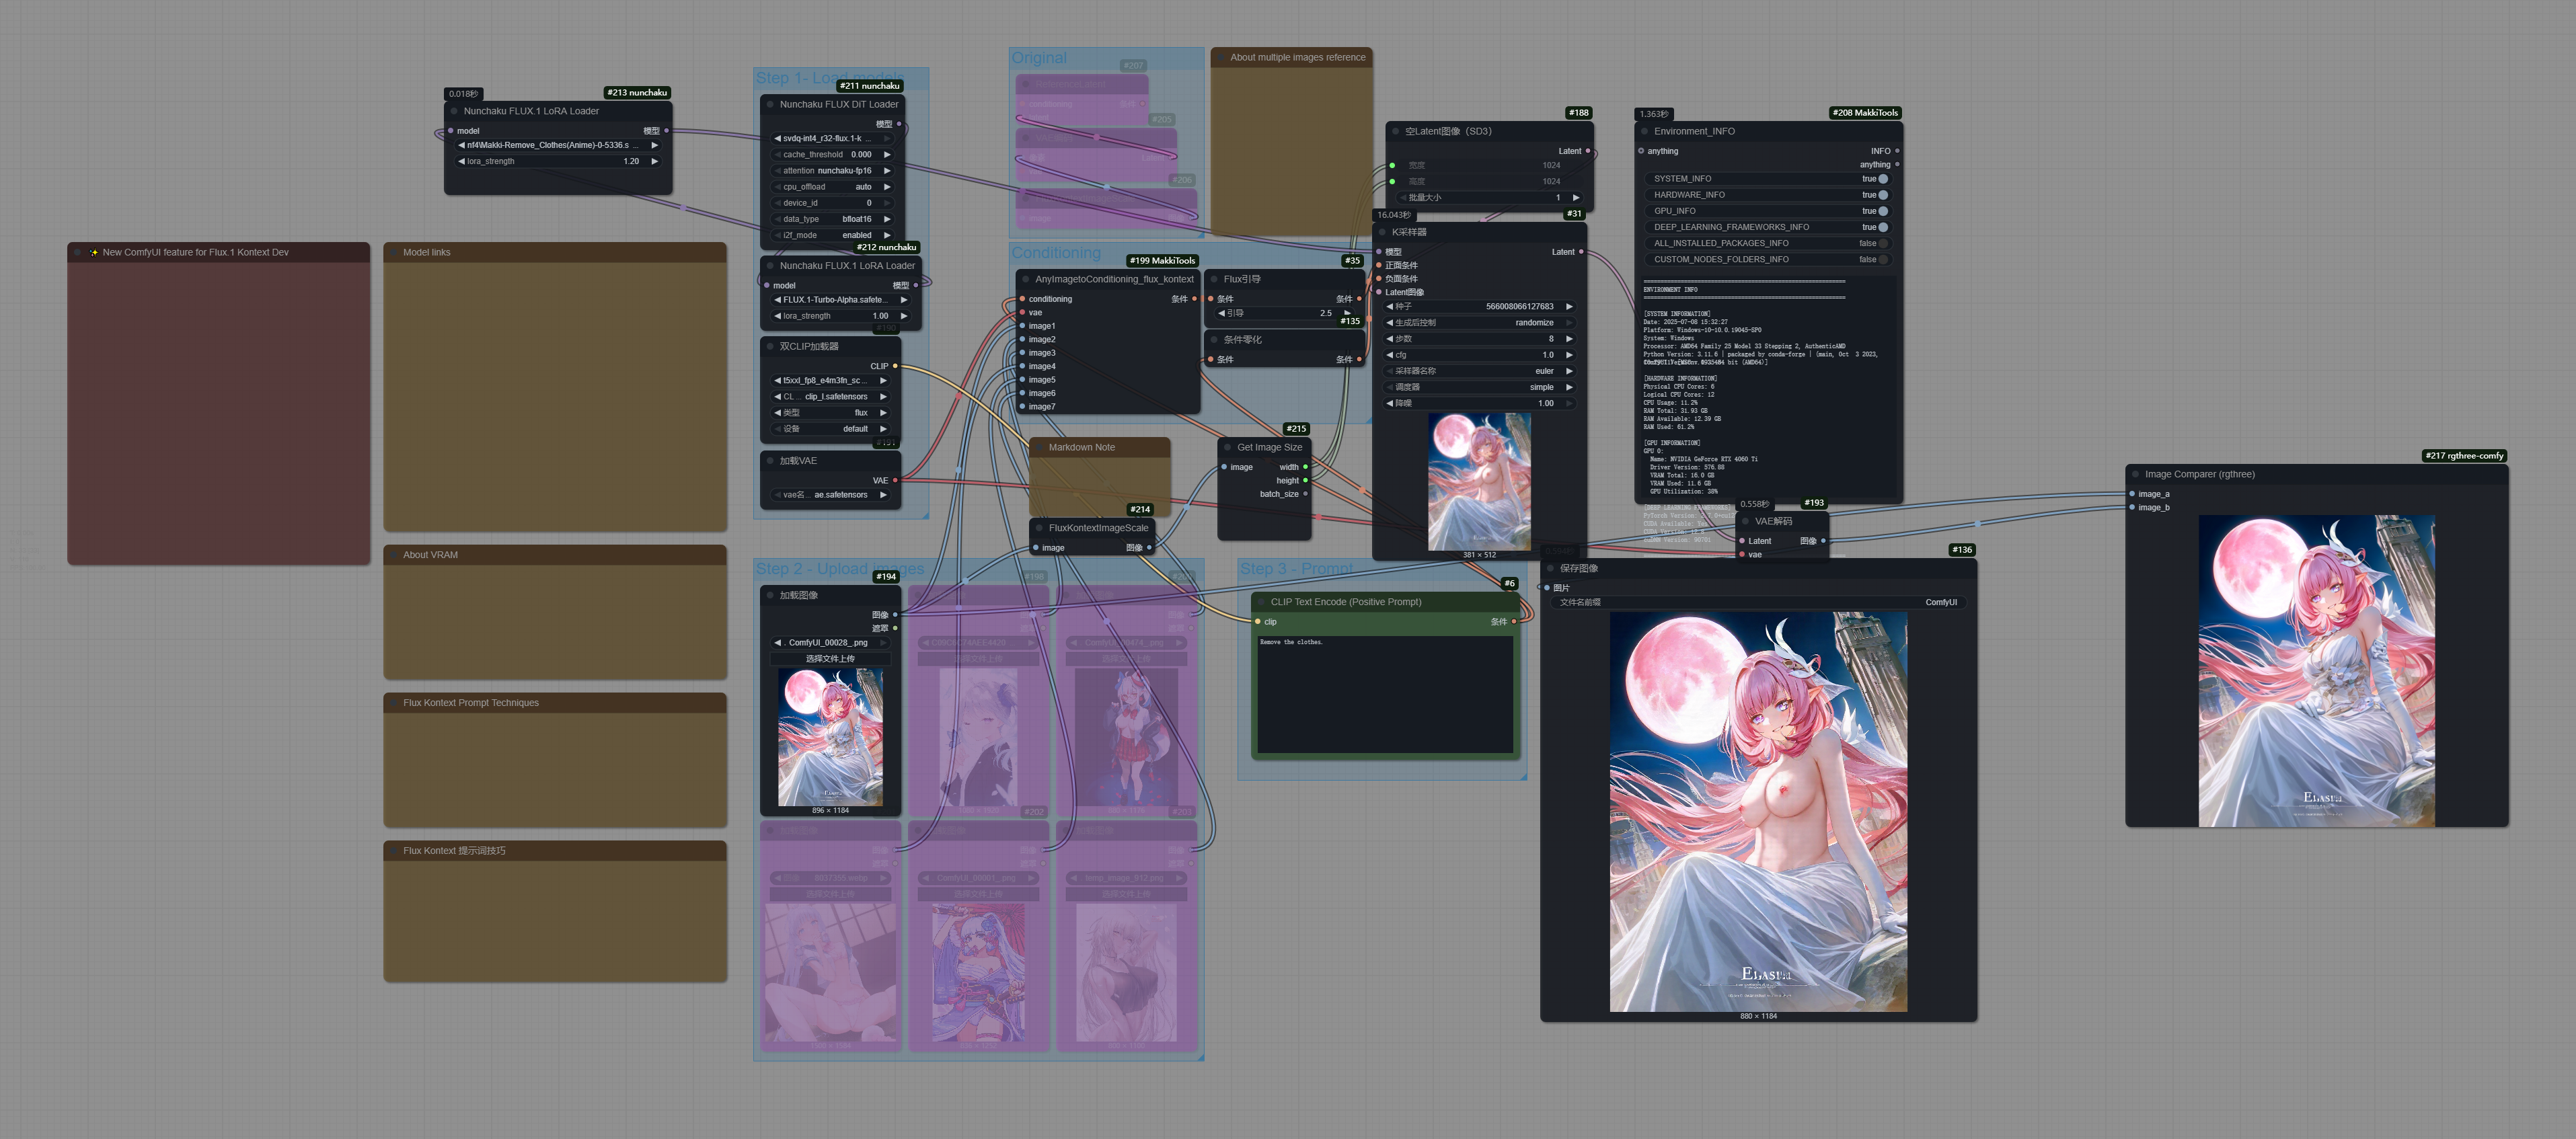The height and width of the screenshot is (1139, 2576).
Task: Open the i2f_mode enabled dropdown
Action: 831,235
